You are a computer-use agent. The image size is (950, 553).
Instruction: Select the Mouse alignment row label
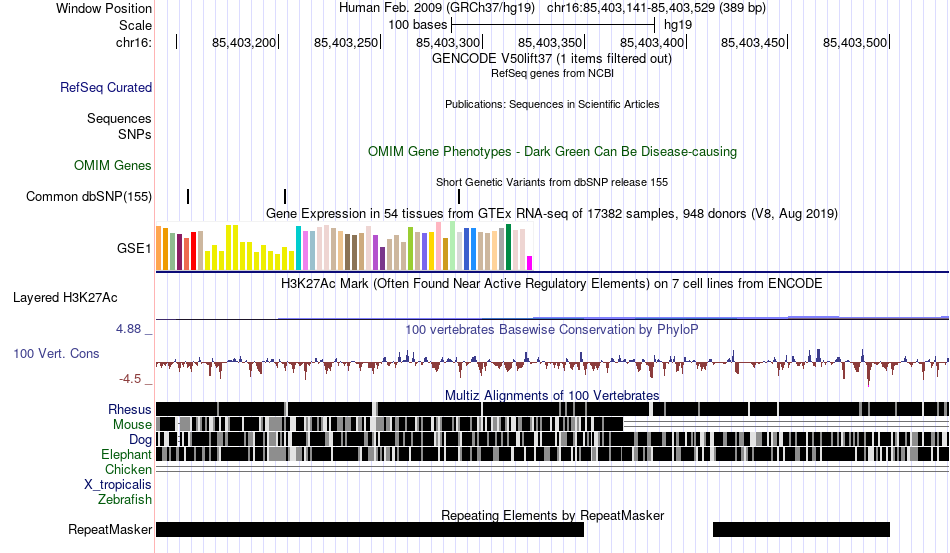[132, 425]
